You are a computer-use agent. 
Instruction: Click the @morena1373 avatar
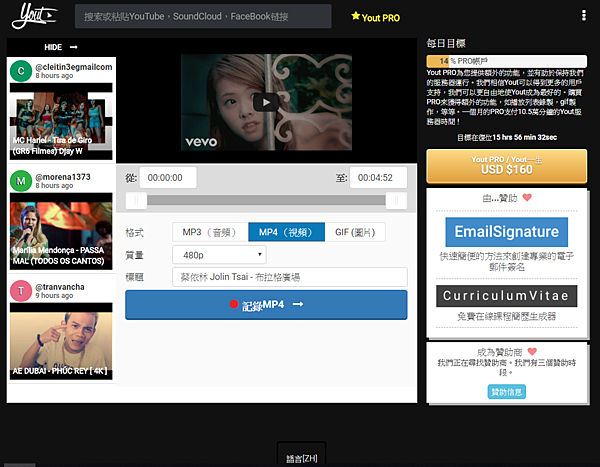(x=21, y=181)
